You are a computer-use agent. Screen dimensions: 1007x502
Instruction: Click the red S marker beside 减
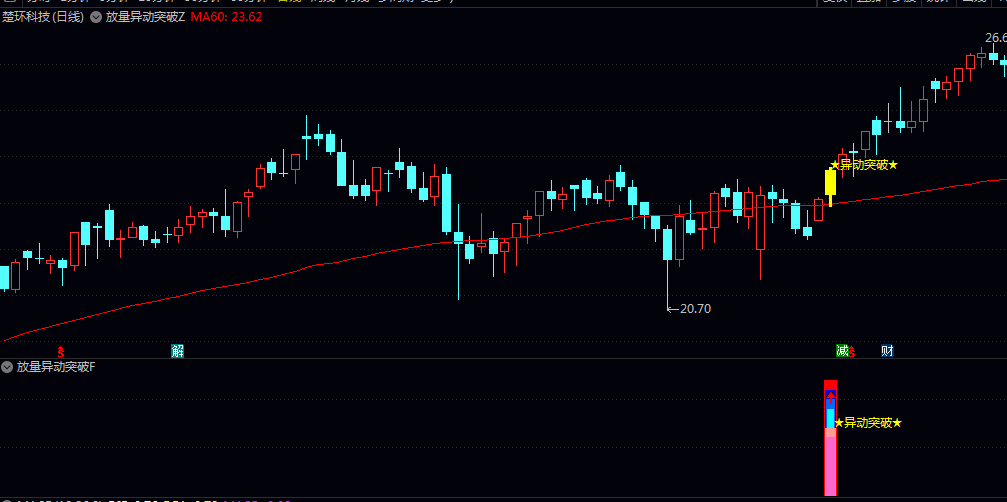(x=852, y=352)
